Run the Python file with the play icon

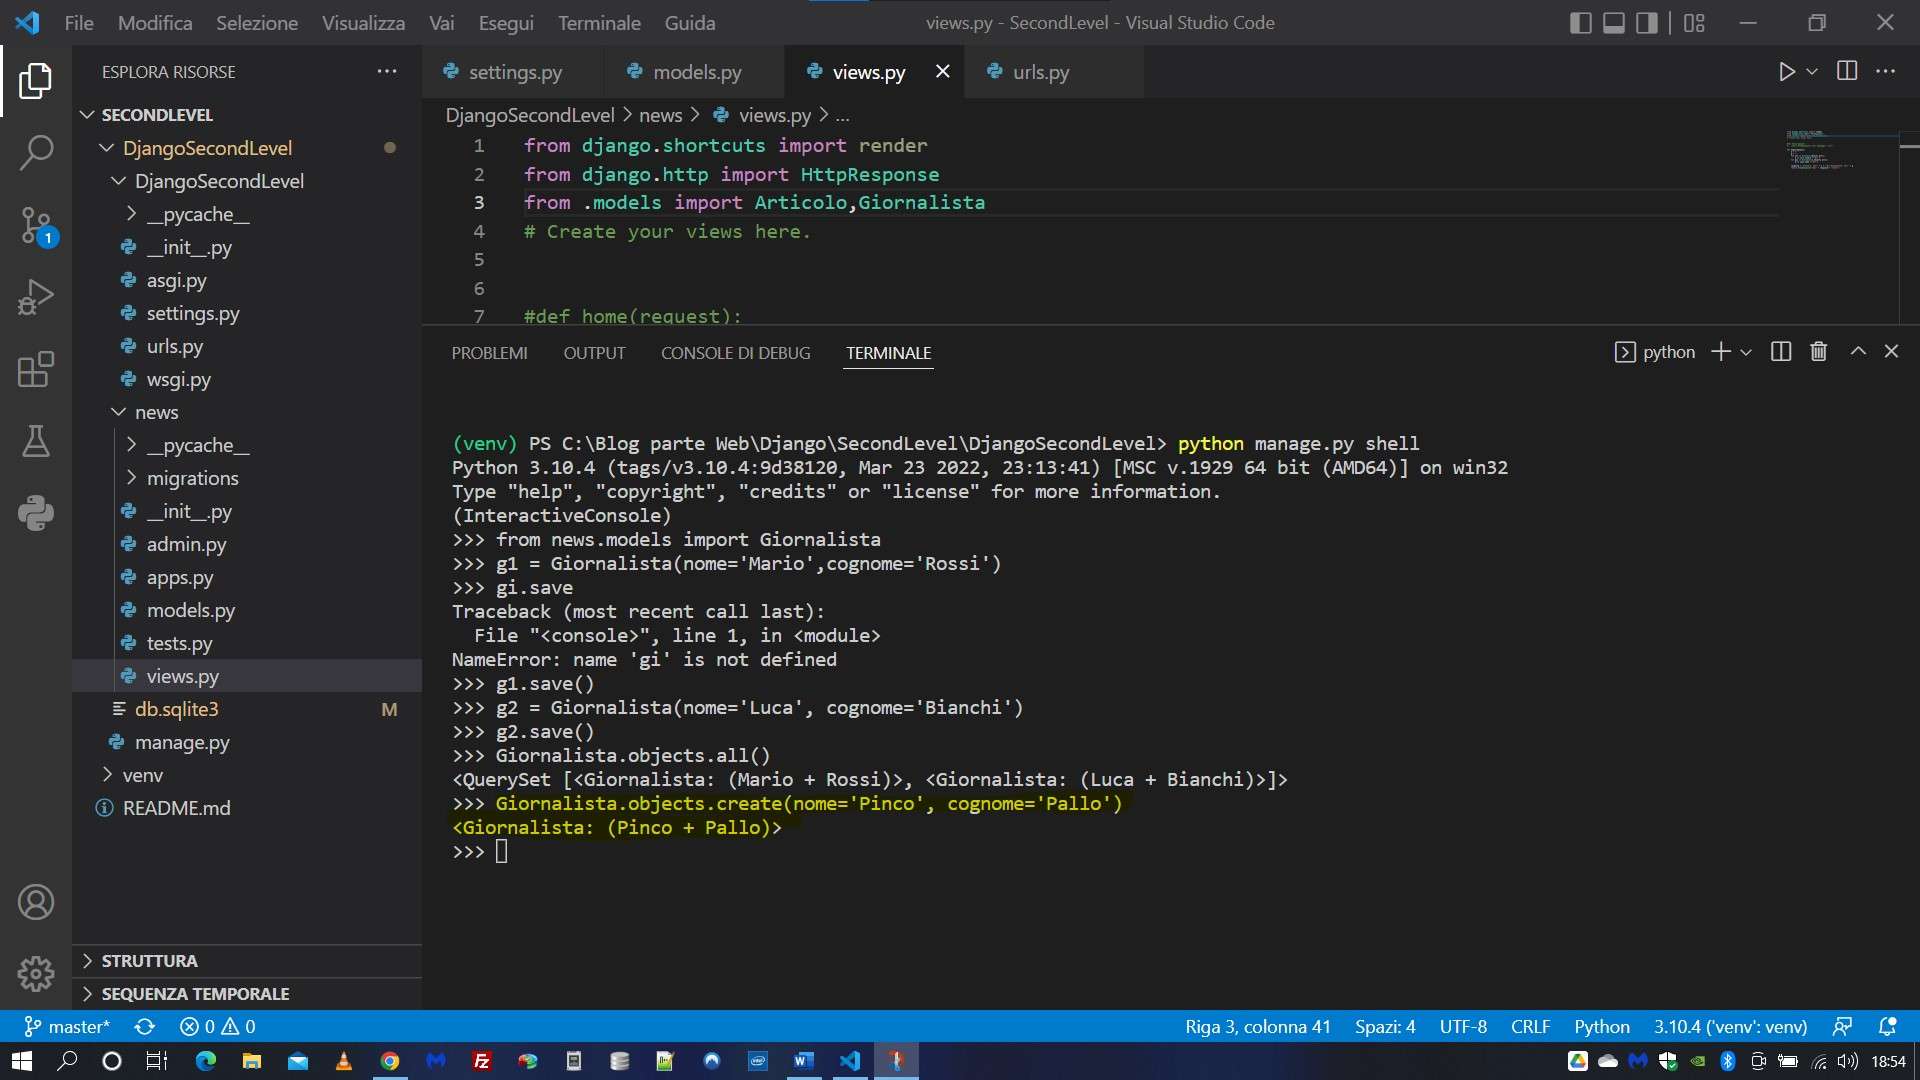[1787, 72]
